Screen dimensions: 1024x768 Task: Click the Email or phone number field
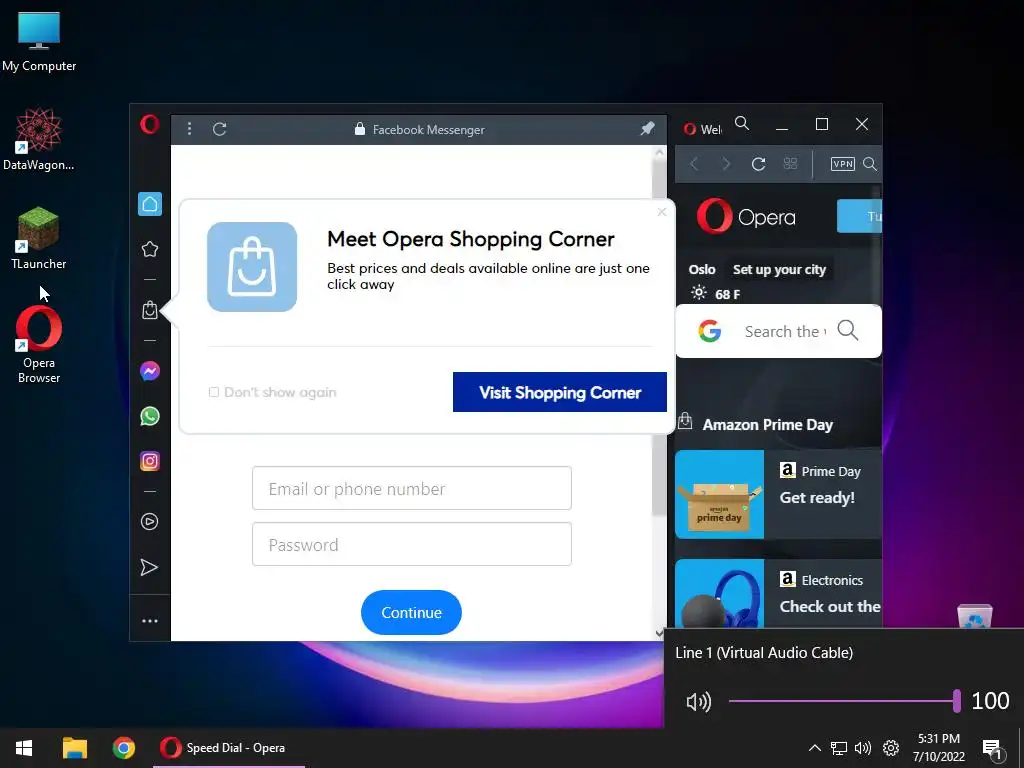412,488
